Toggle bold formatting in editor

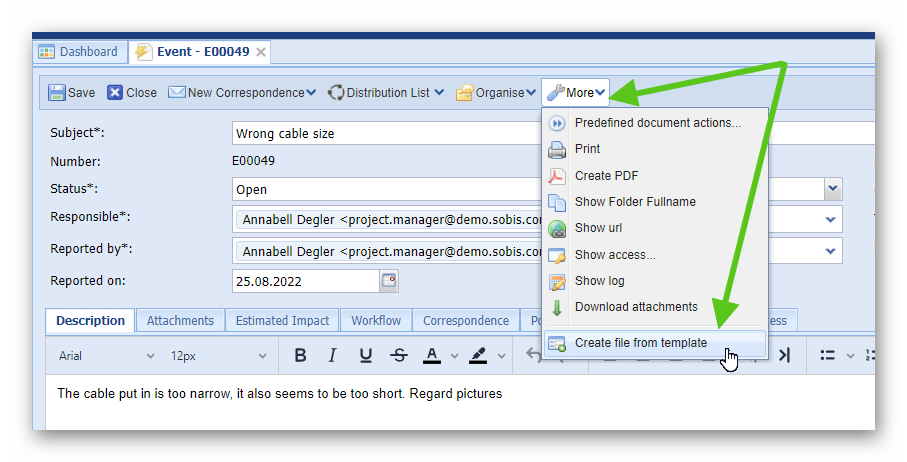[300, 355]
